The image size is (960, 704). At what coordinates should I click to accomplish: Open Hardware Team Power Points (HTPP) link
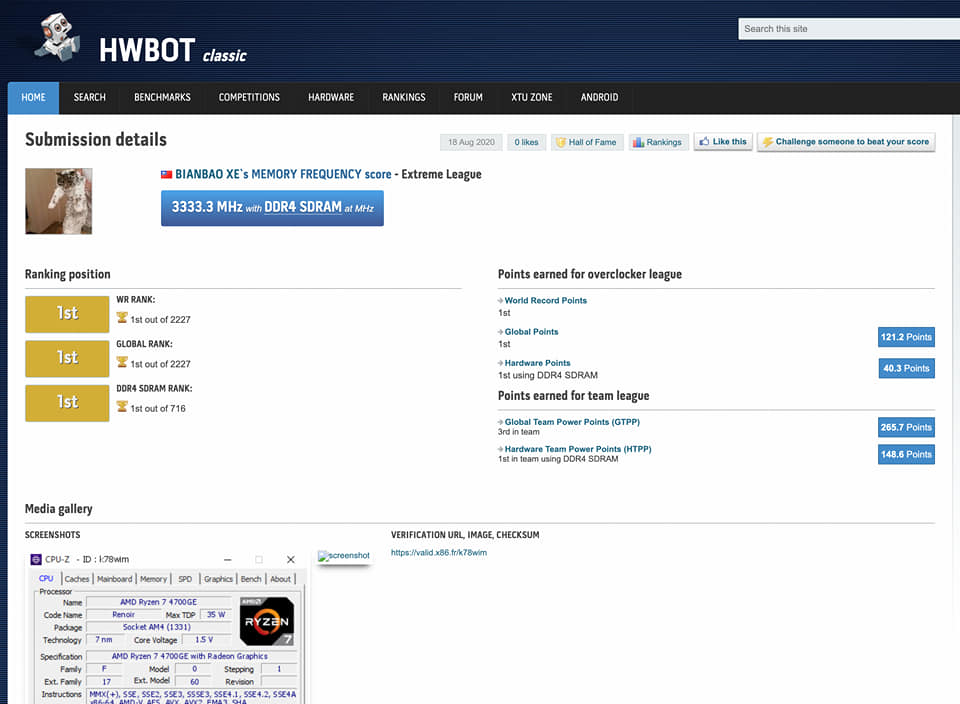coord(577,449)
